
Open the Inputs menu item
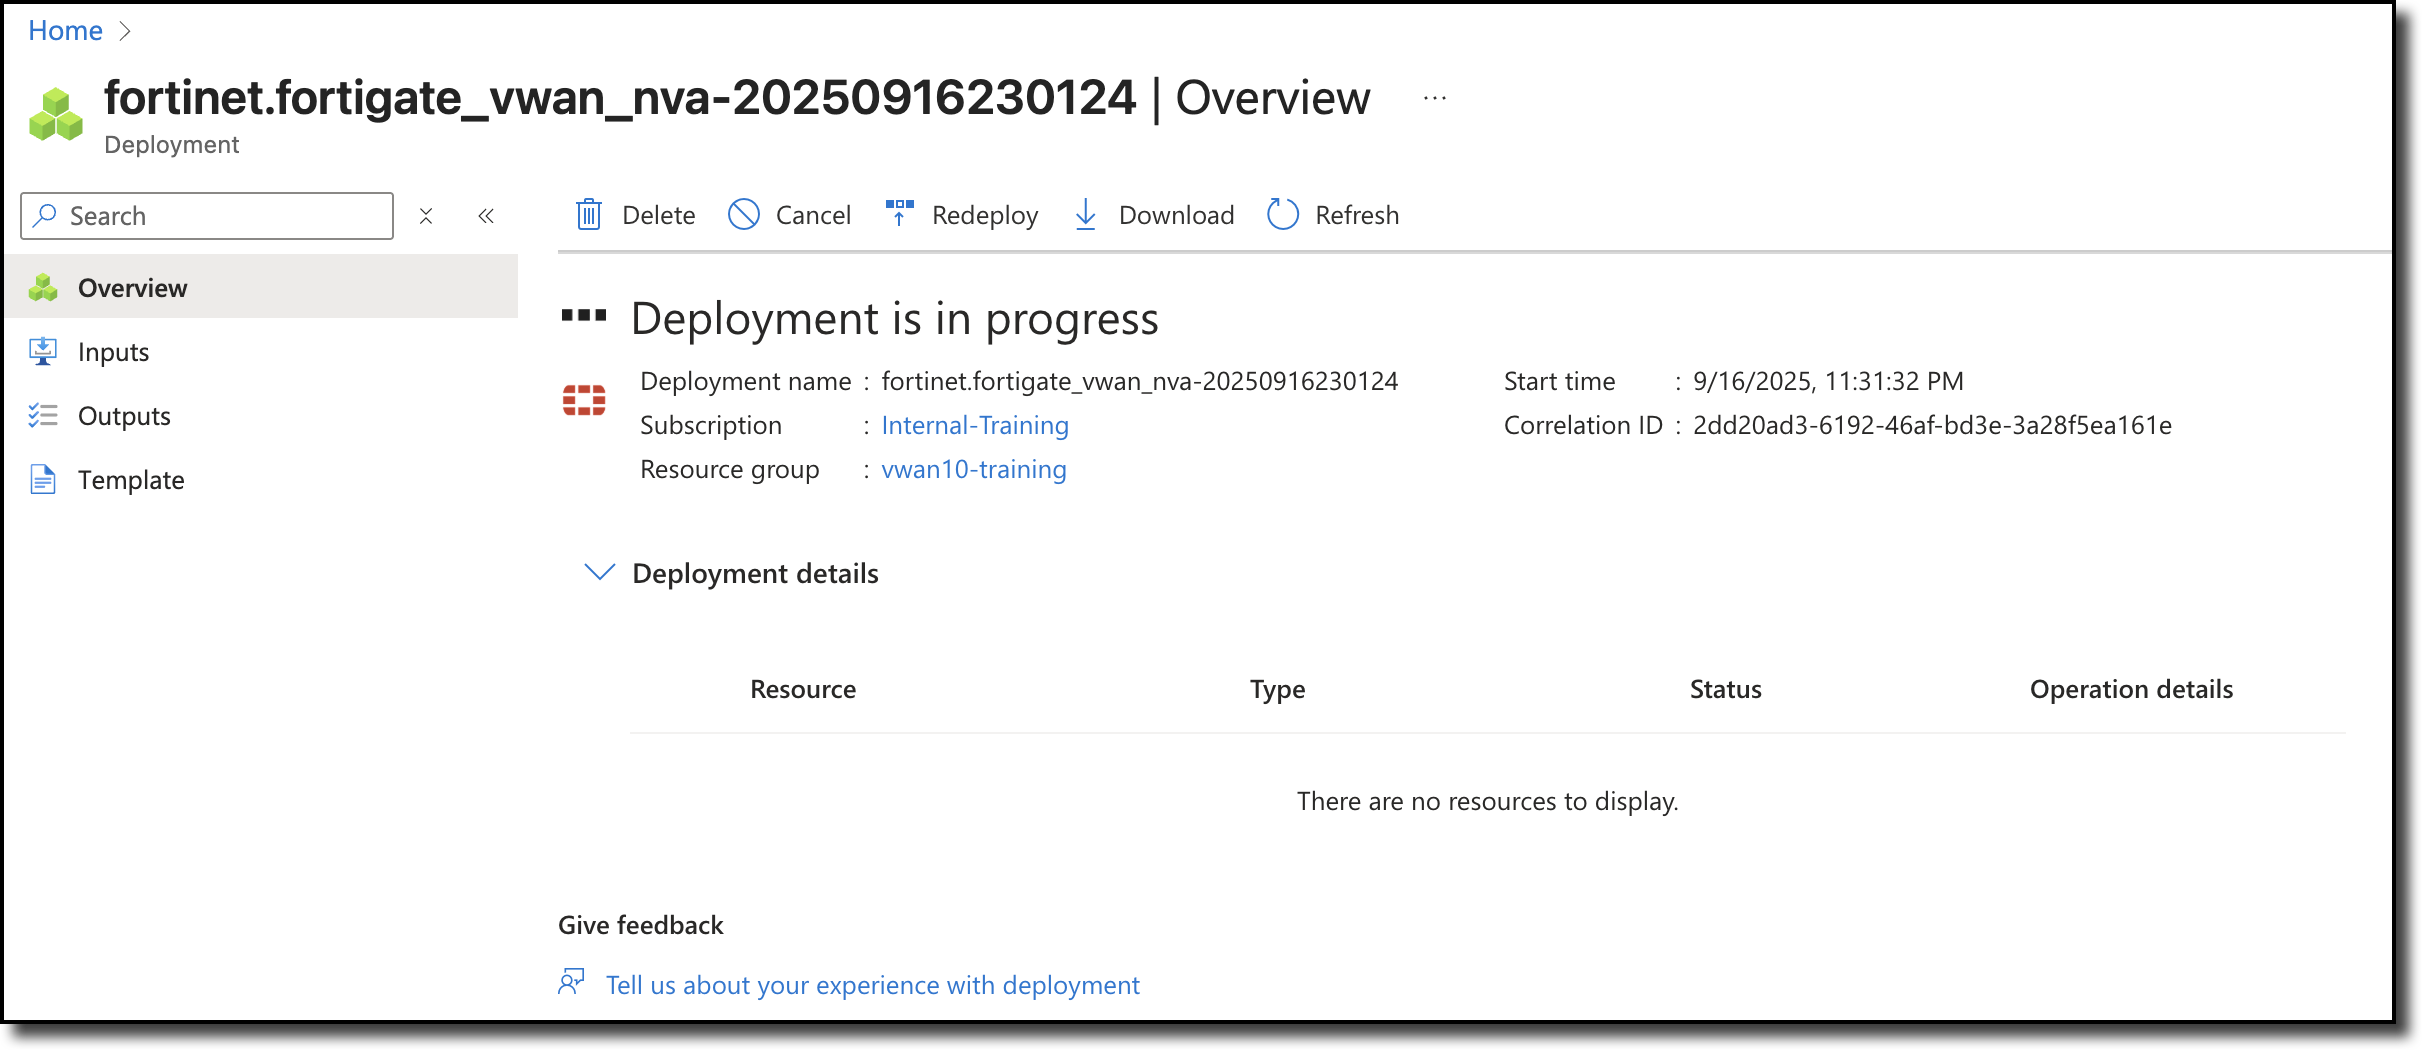click(x=113, y=352)
